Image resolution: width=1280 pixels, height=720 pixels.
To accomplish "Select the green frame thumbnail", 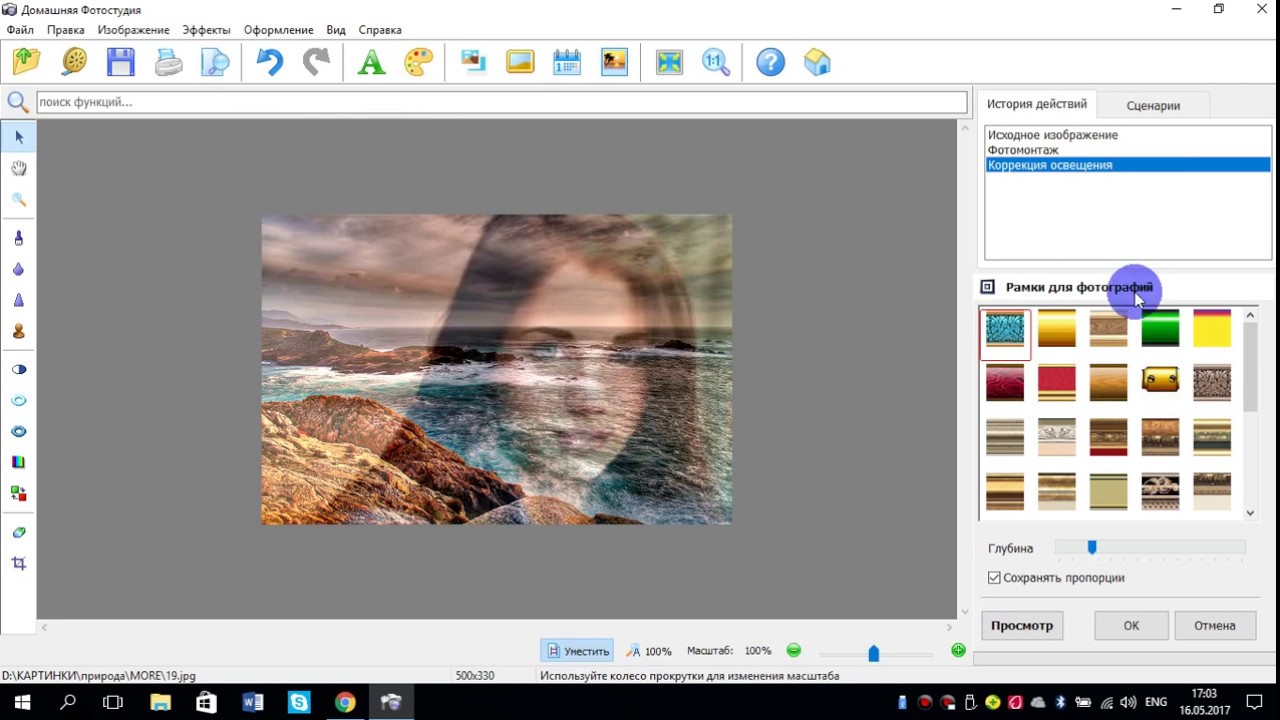I will [1160, 328].
